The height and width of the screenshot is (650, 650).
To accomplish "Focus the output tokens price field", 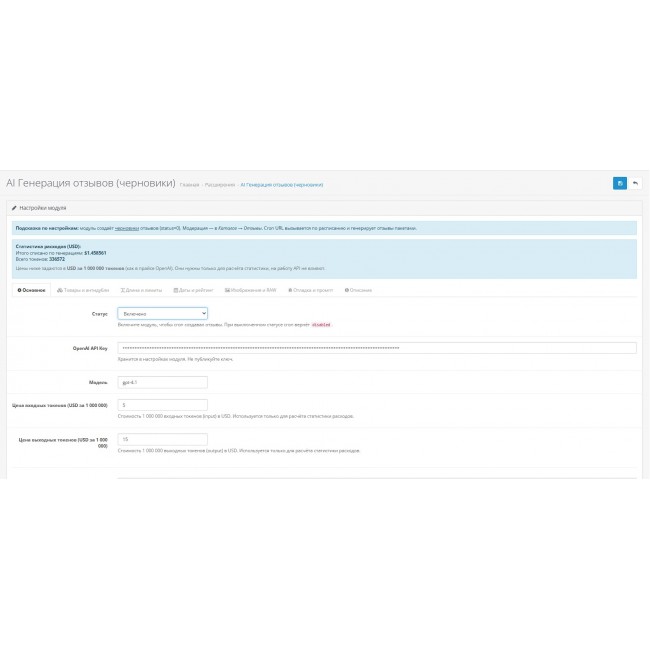I will (162, 439).
